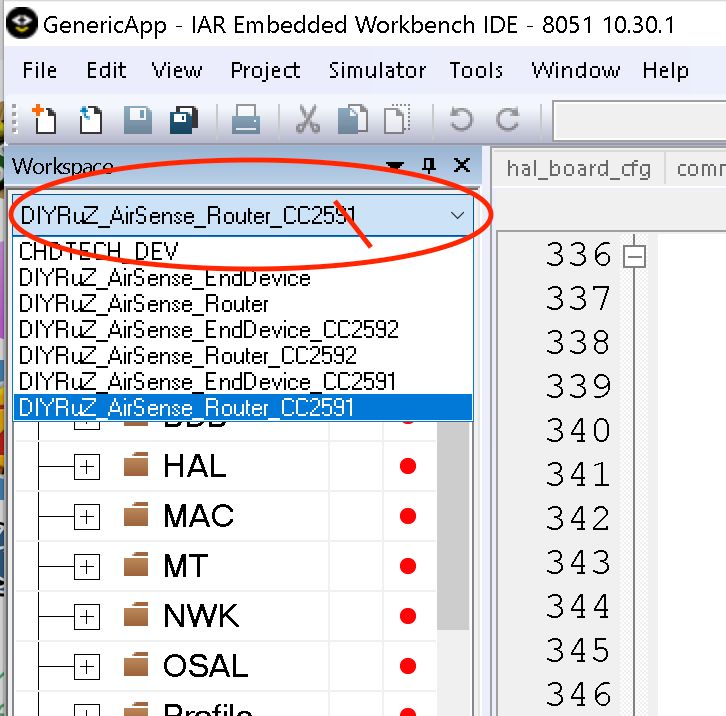726x716 pixels.
Task: Click line number 344 in gutter
Action: pyautogui.click(x=578, y=607)
